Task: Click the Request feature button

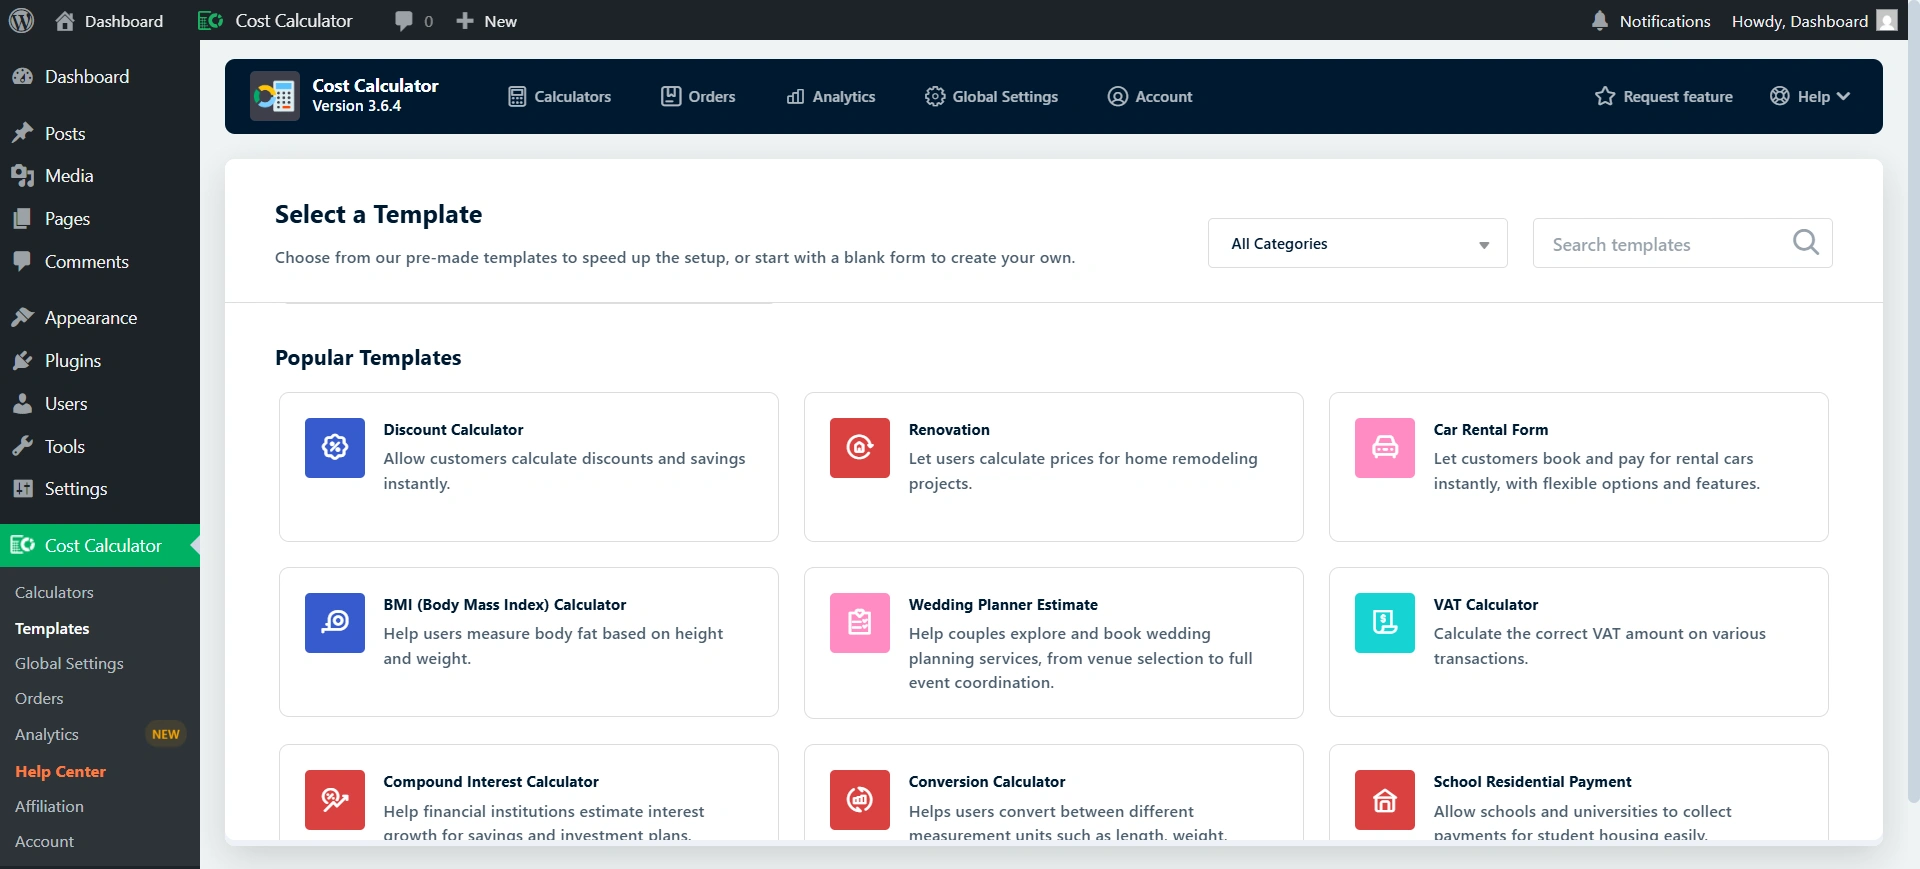Action: click(1664, 97)
